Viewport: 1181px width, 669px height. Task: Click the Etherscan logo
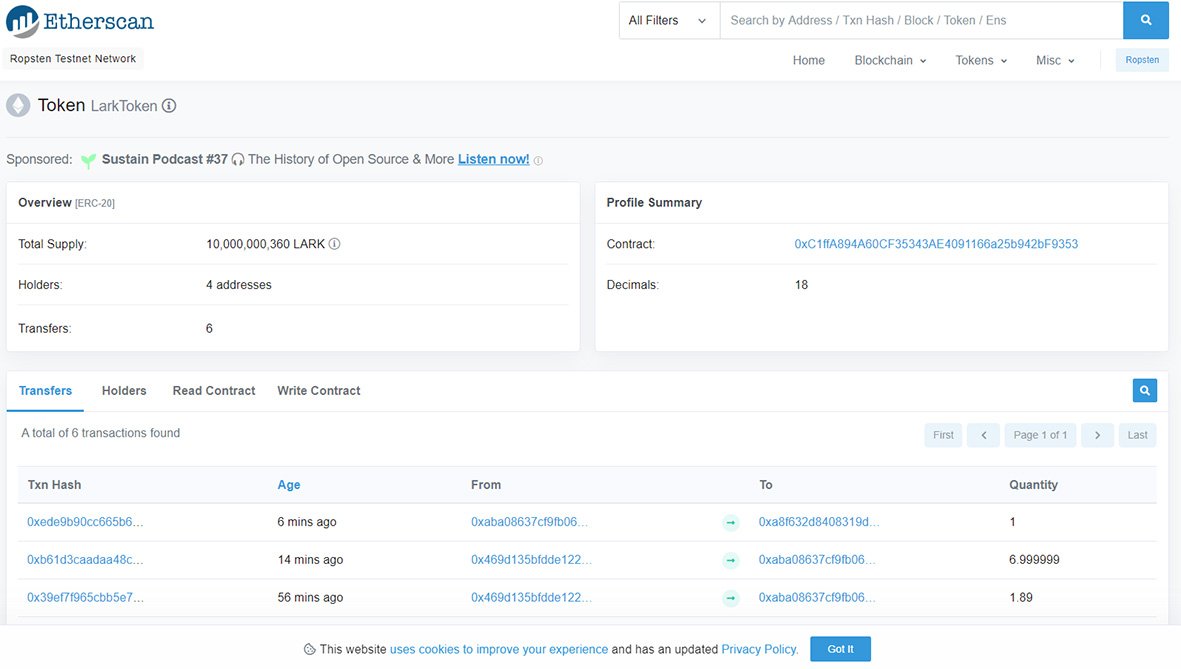click(x=80, y=21)
